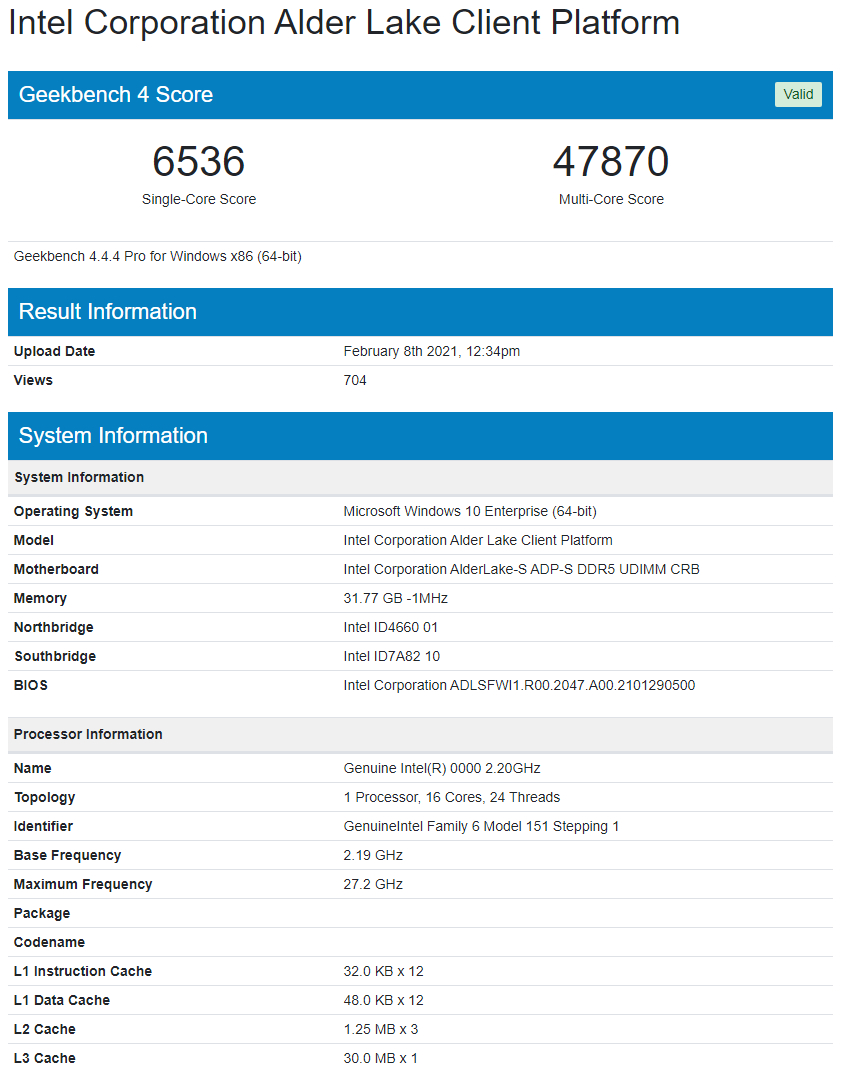Select the page title Alder Lake Client Platform
Viewport: 842px width, 1074px height.
344,23
